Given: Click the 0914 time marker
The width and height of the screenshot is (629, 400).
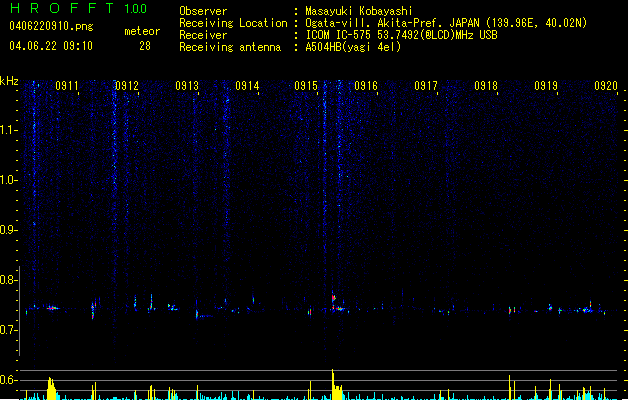Looking at the screenshot, I should tap(247, 86).
